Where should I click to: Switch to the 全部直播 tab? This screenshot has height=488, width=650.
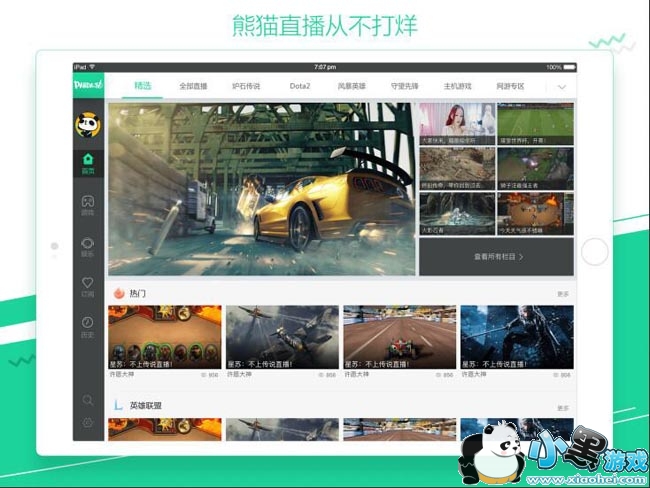point(193,86)
